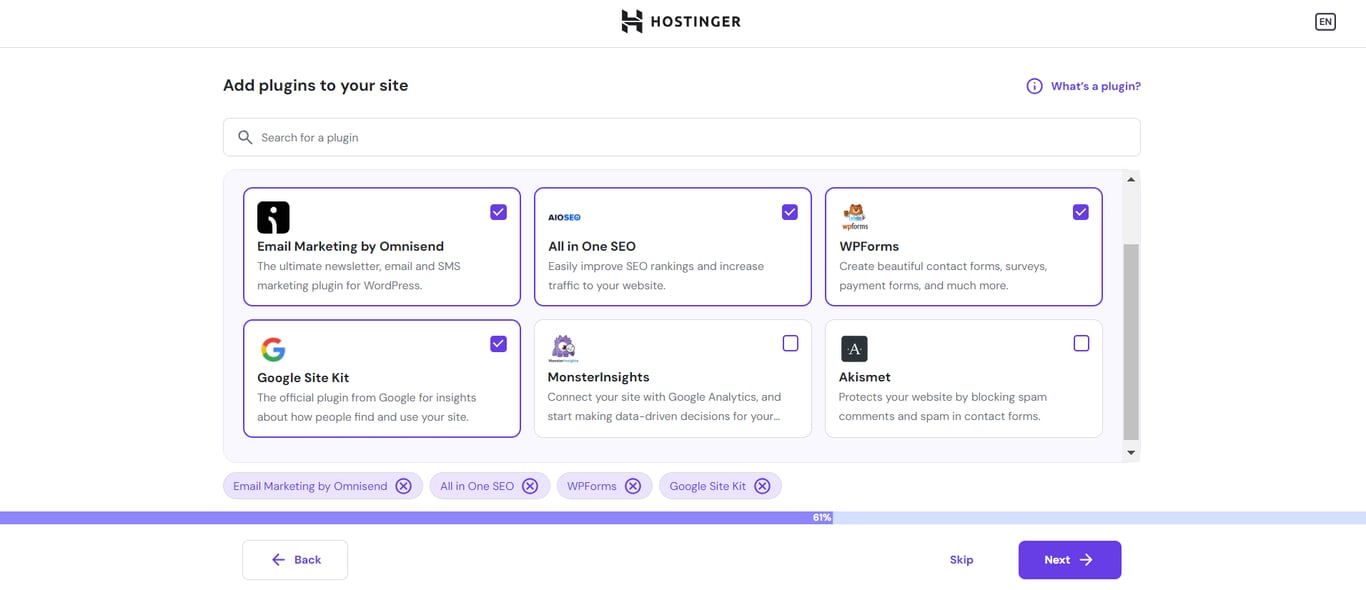The image size is (1366, 590).
Task: Click the MonsterInsights plugin logo
Action: pos(564,348)
